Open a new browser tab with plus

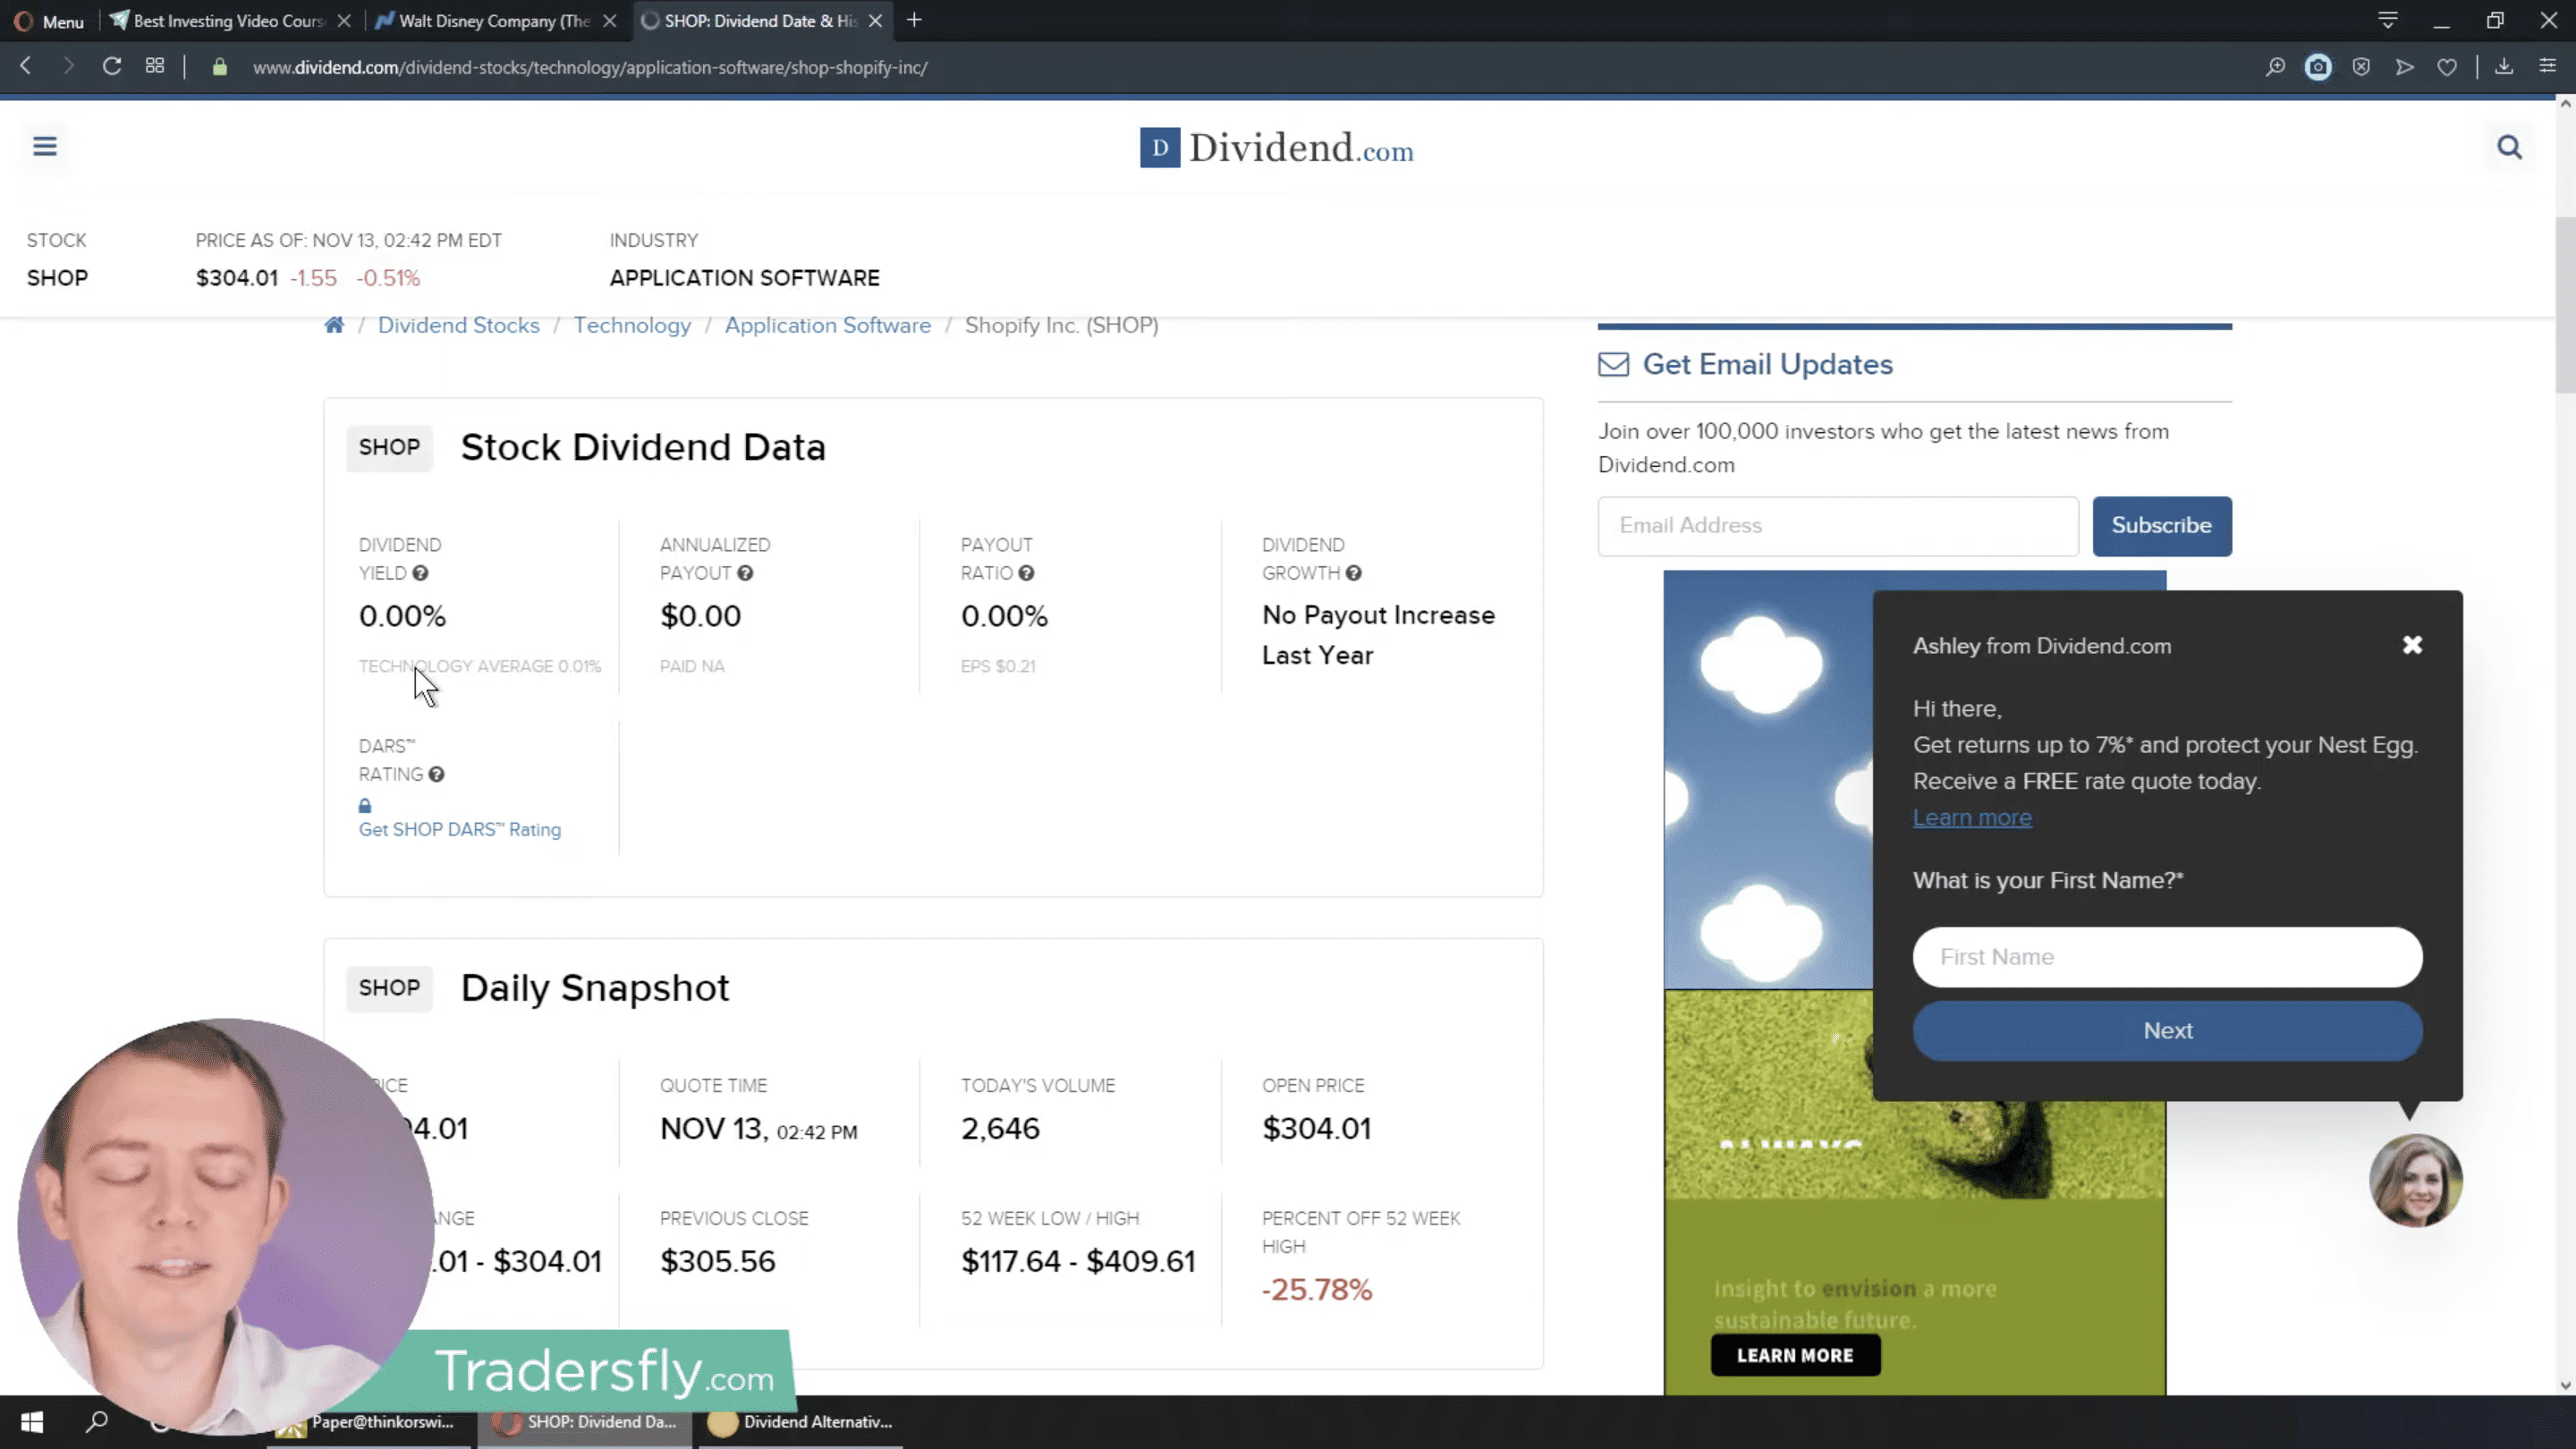pos(914,20)
